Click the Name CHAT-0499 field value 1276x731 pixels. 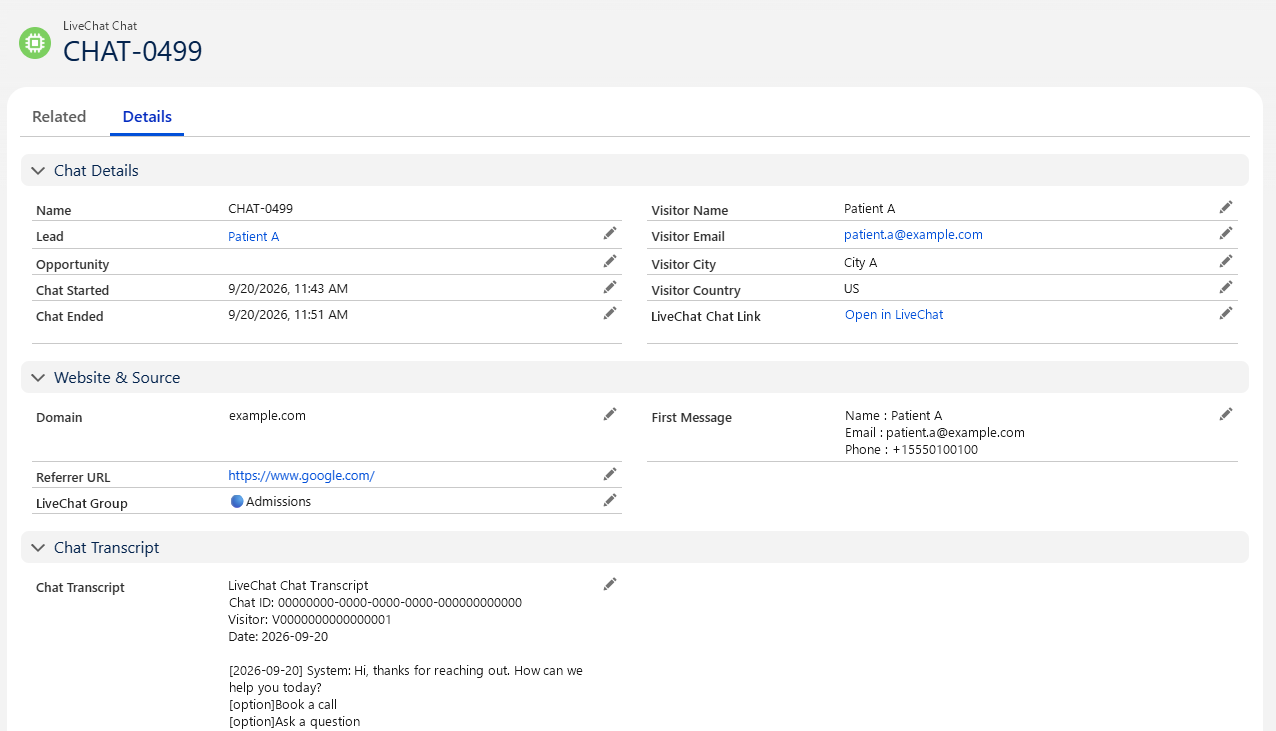click(x=260, y=209)
